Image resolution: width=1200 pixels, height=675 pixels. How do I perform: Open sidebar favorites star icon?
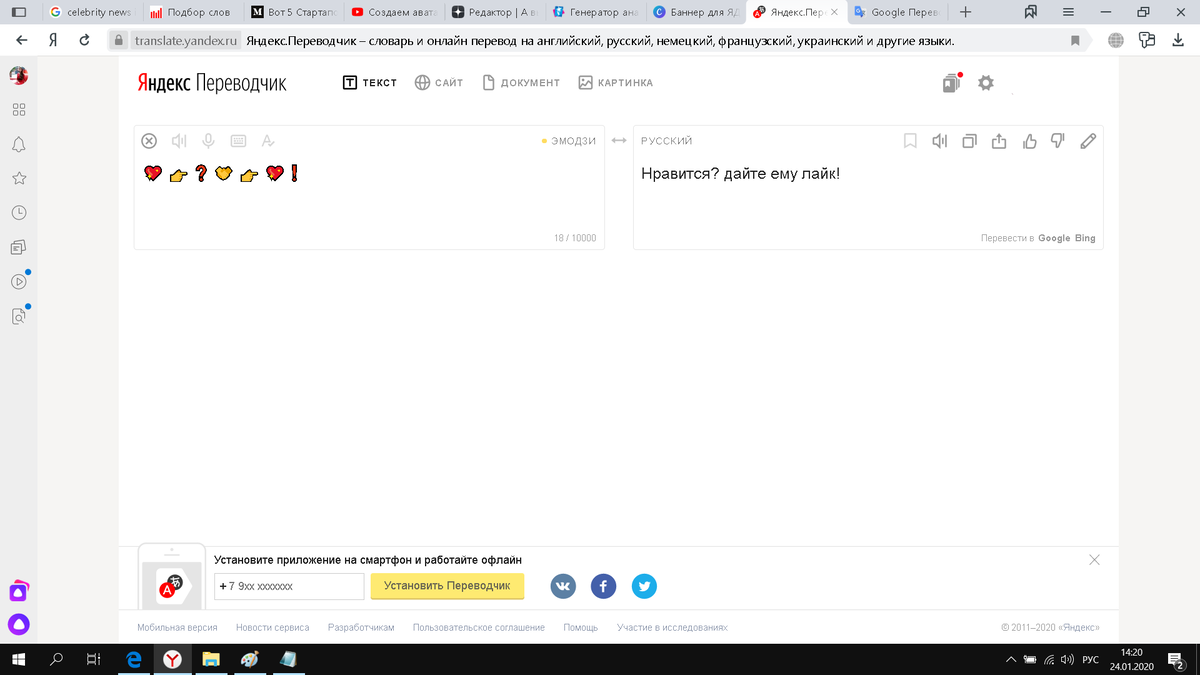click(19, 179)
